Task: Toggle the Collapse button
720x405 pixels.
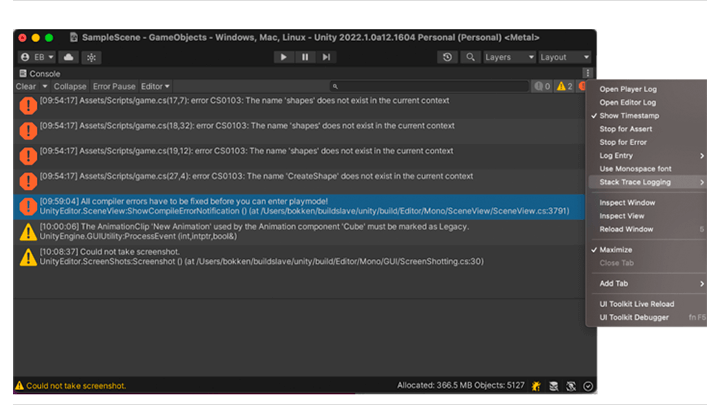Action: [x=70, y=86]
